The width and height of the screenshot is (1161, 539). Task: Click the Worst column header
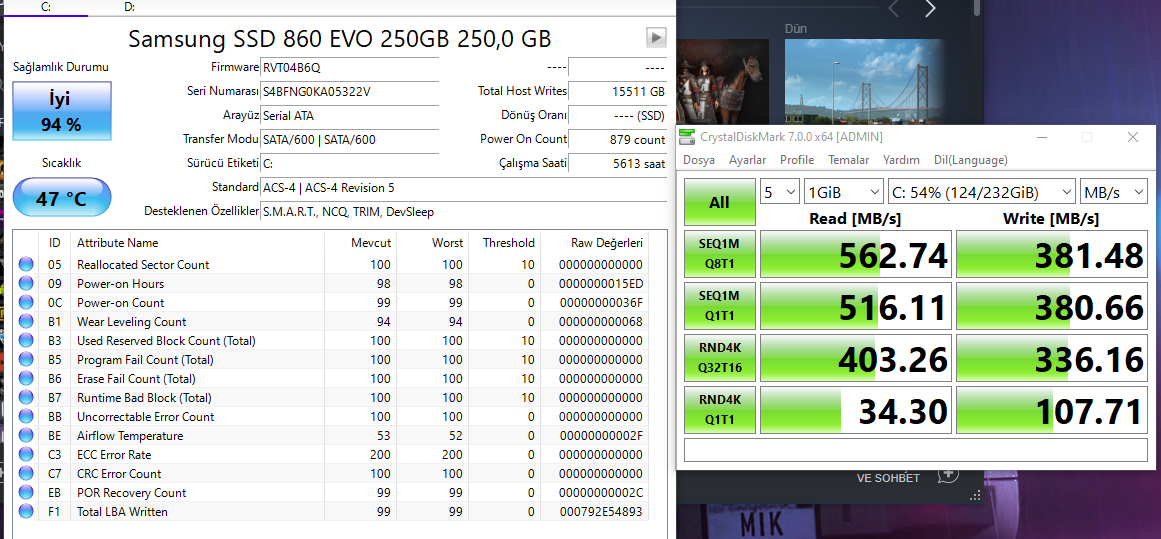click(x=448, y=243)
